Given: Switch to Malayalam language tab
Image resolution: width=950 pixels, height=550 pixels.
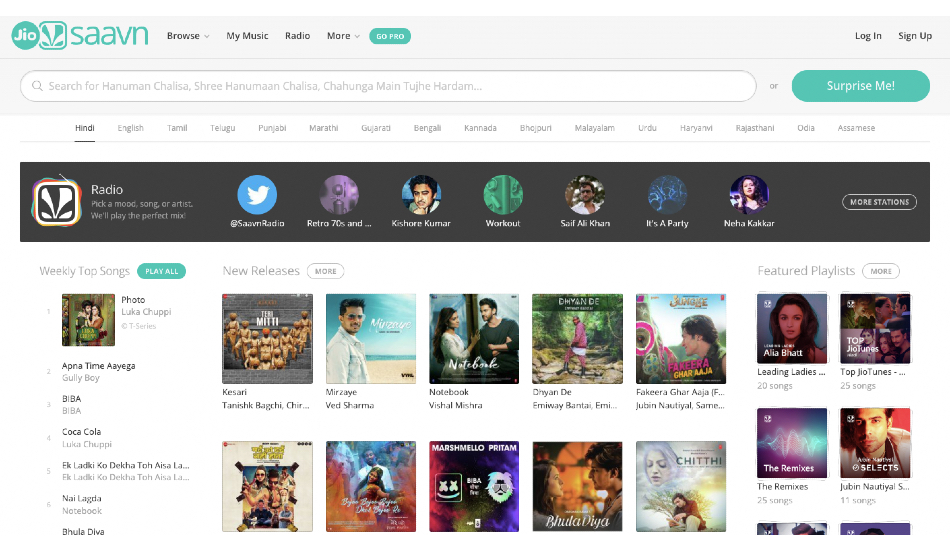Looking at the screenshot, I should click(x=594, y=128).
